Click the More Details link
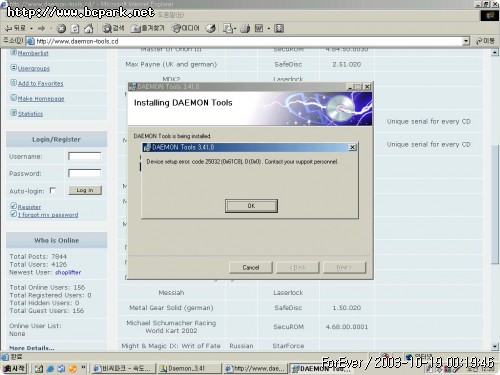This screenshot has width=500, height=375. coord(32,348)
